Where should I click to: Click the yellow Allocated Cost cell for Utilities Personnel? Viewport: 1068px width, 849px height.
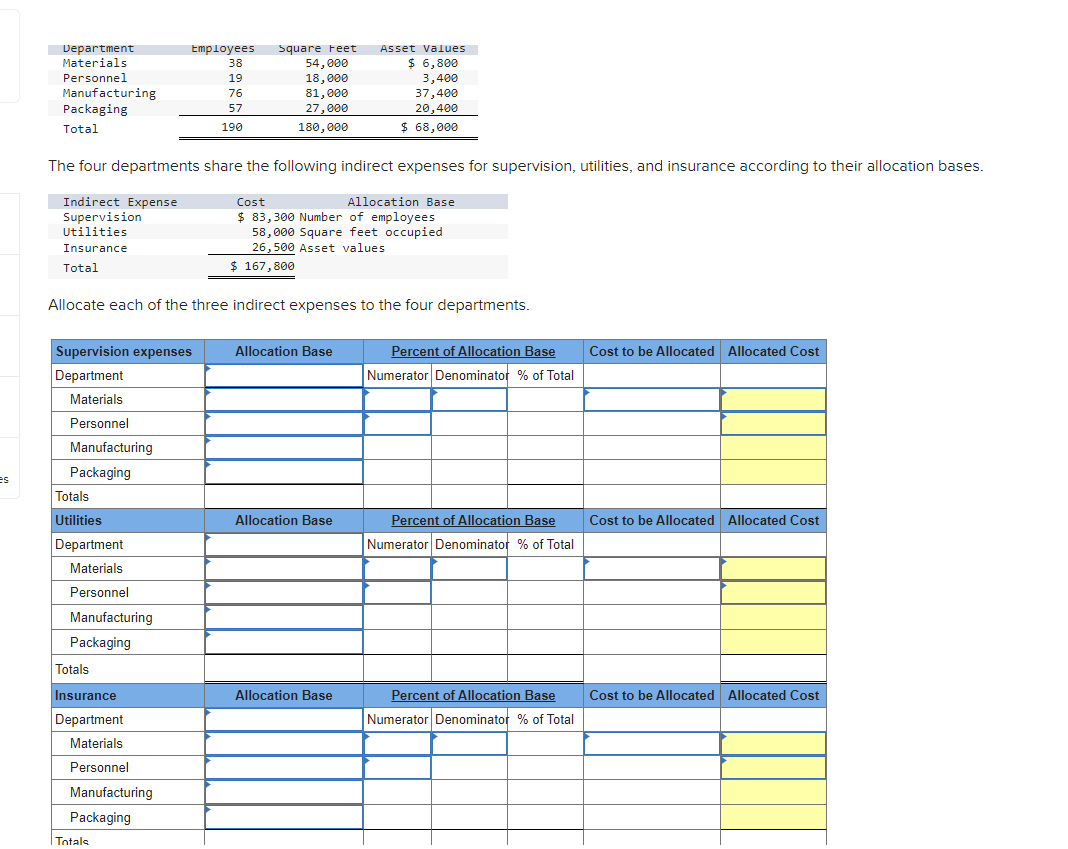tap(773, 592)
